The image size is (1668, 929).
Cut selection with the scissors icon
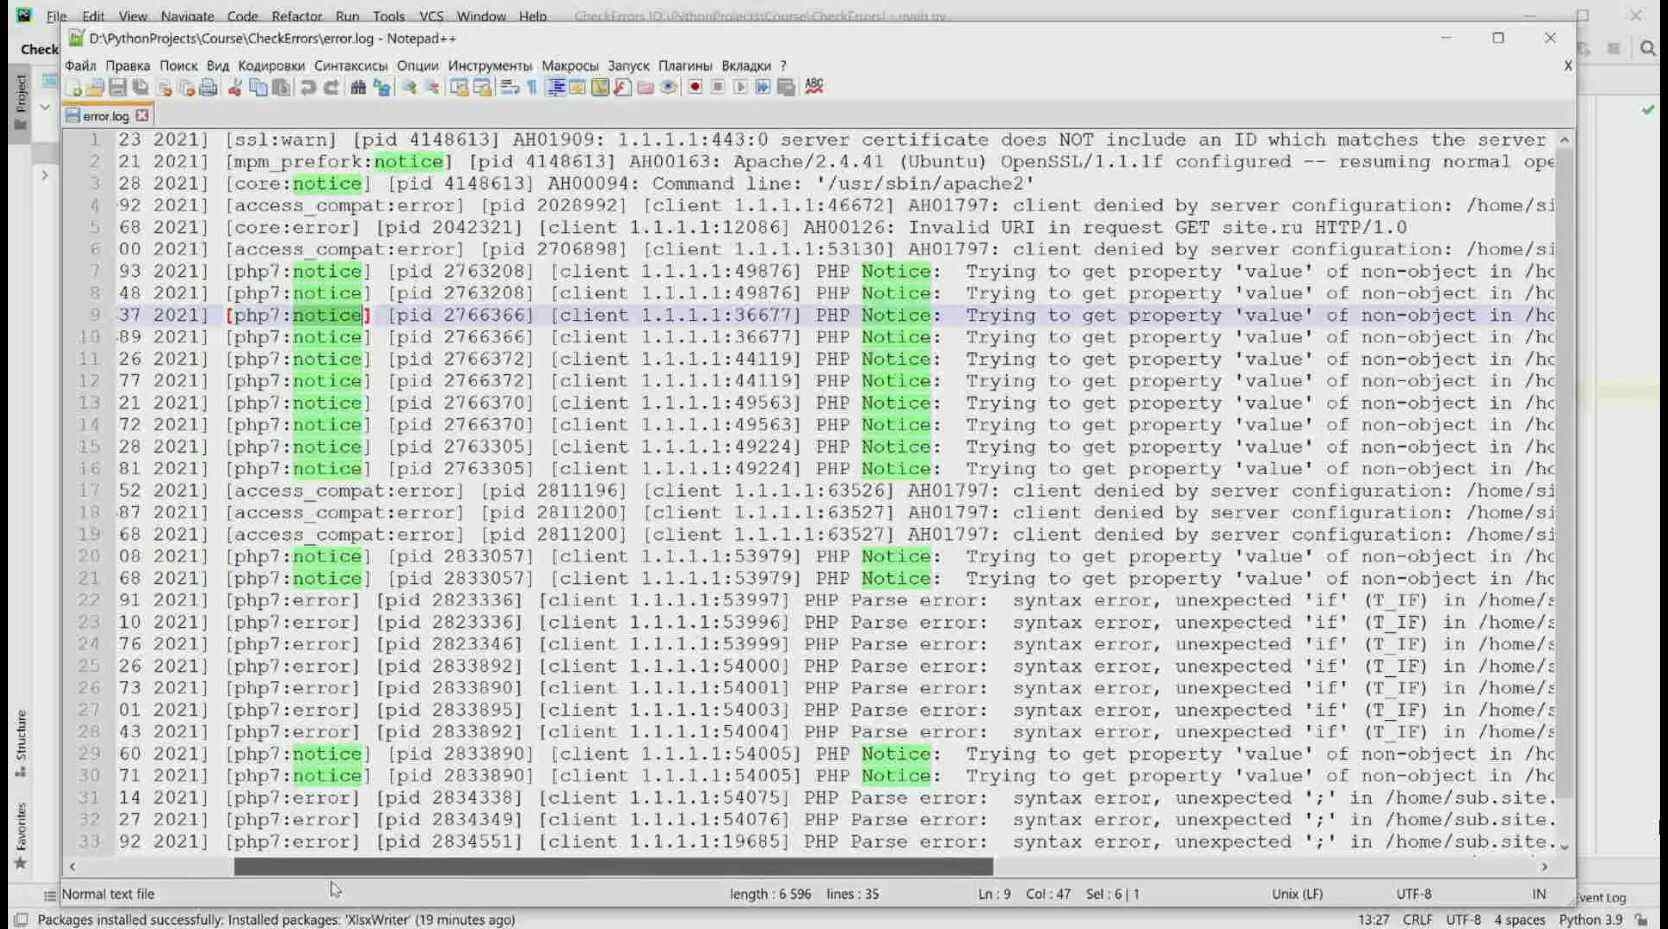point(235,87)
